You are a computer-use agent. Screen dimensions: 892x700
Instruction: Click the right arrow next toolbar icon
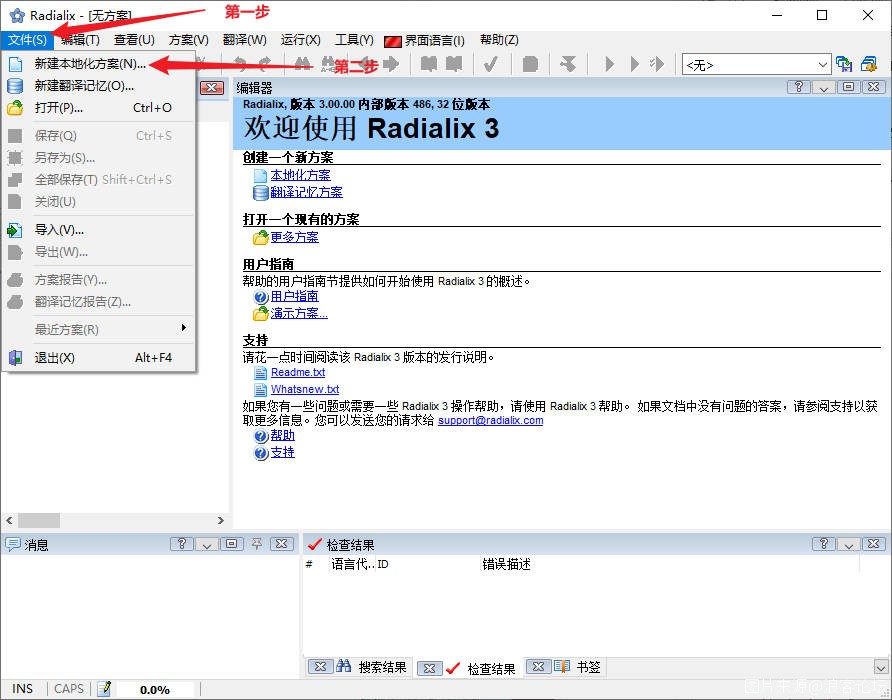click(x=391, y=64)
